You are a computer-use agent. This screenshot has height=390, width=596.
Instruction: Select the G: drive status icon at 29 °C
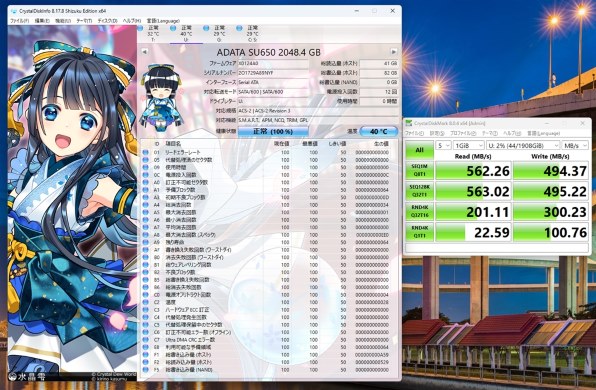[206, 28]
